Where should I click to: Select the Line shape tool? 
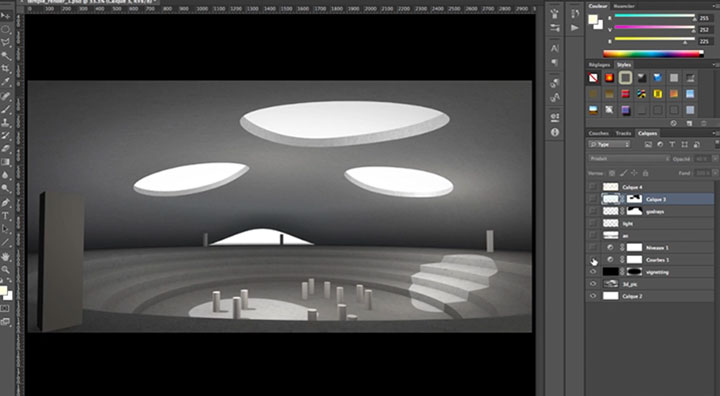tap(6, 242)
